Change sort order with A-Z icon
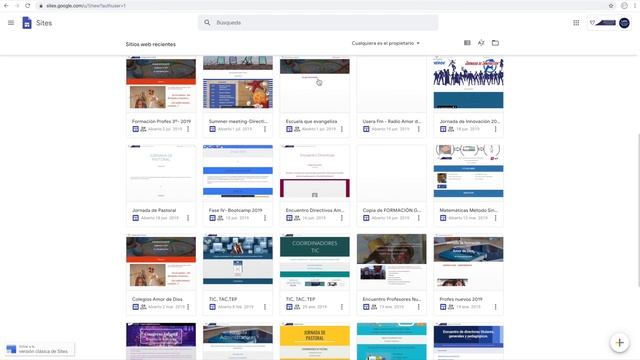Screen dimensions: 640x360 481,43
